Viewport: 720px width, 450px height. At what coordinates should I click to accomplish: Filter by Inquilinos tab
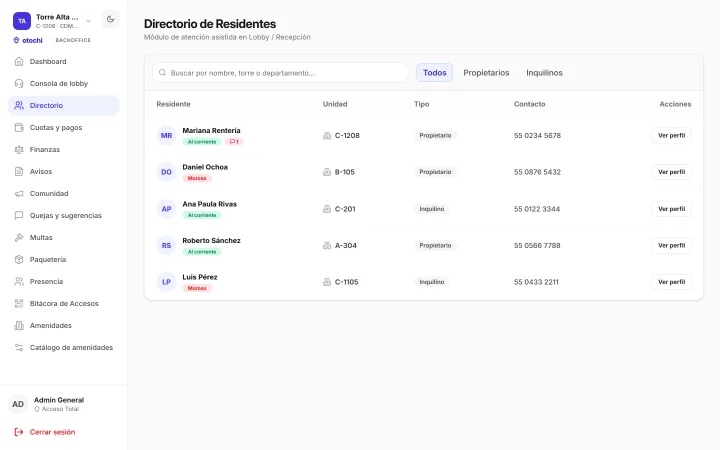click(x=544, y=73)
